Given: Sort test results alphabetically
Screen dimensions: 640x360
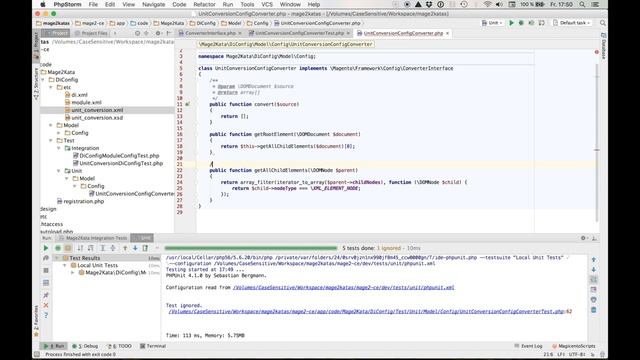Looking at the screenshot, I should pos(80,248).
